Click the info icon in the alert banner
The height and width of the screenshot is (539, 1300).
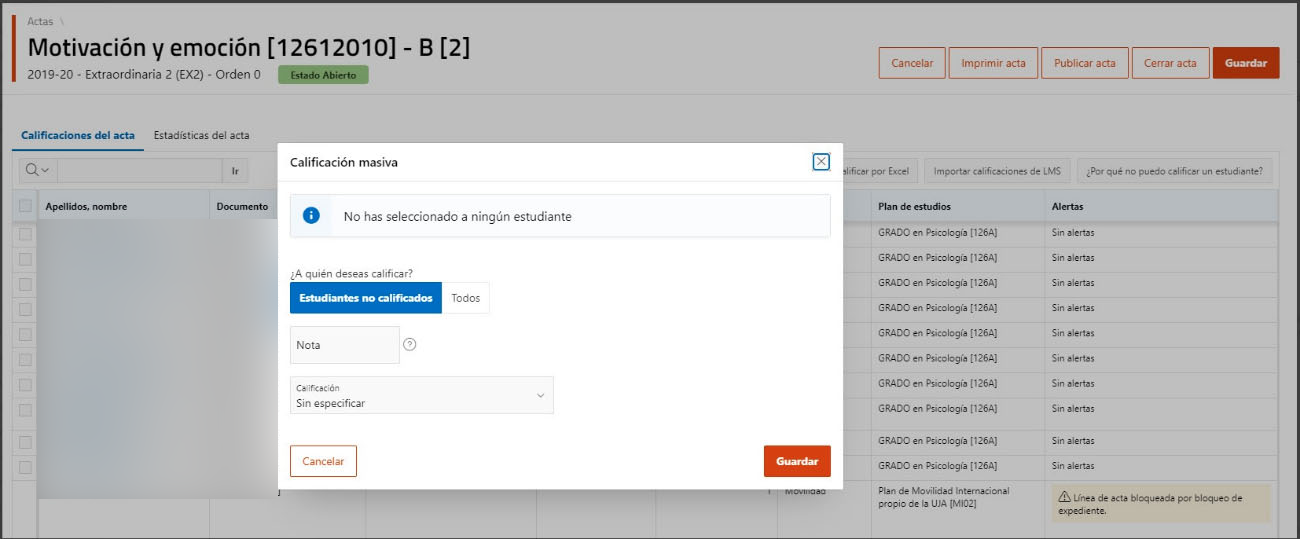(x=311, y=215)
